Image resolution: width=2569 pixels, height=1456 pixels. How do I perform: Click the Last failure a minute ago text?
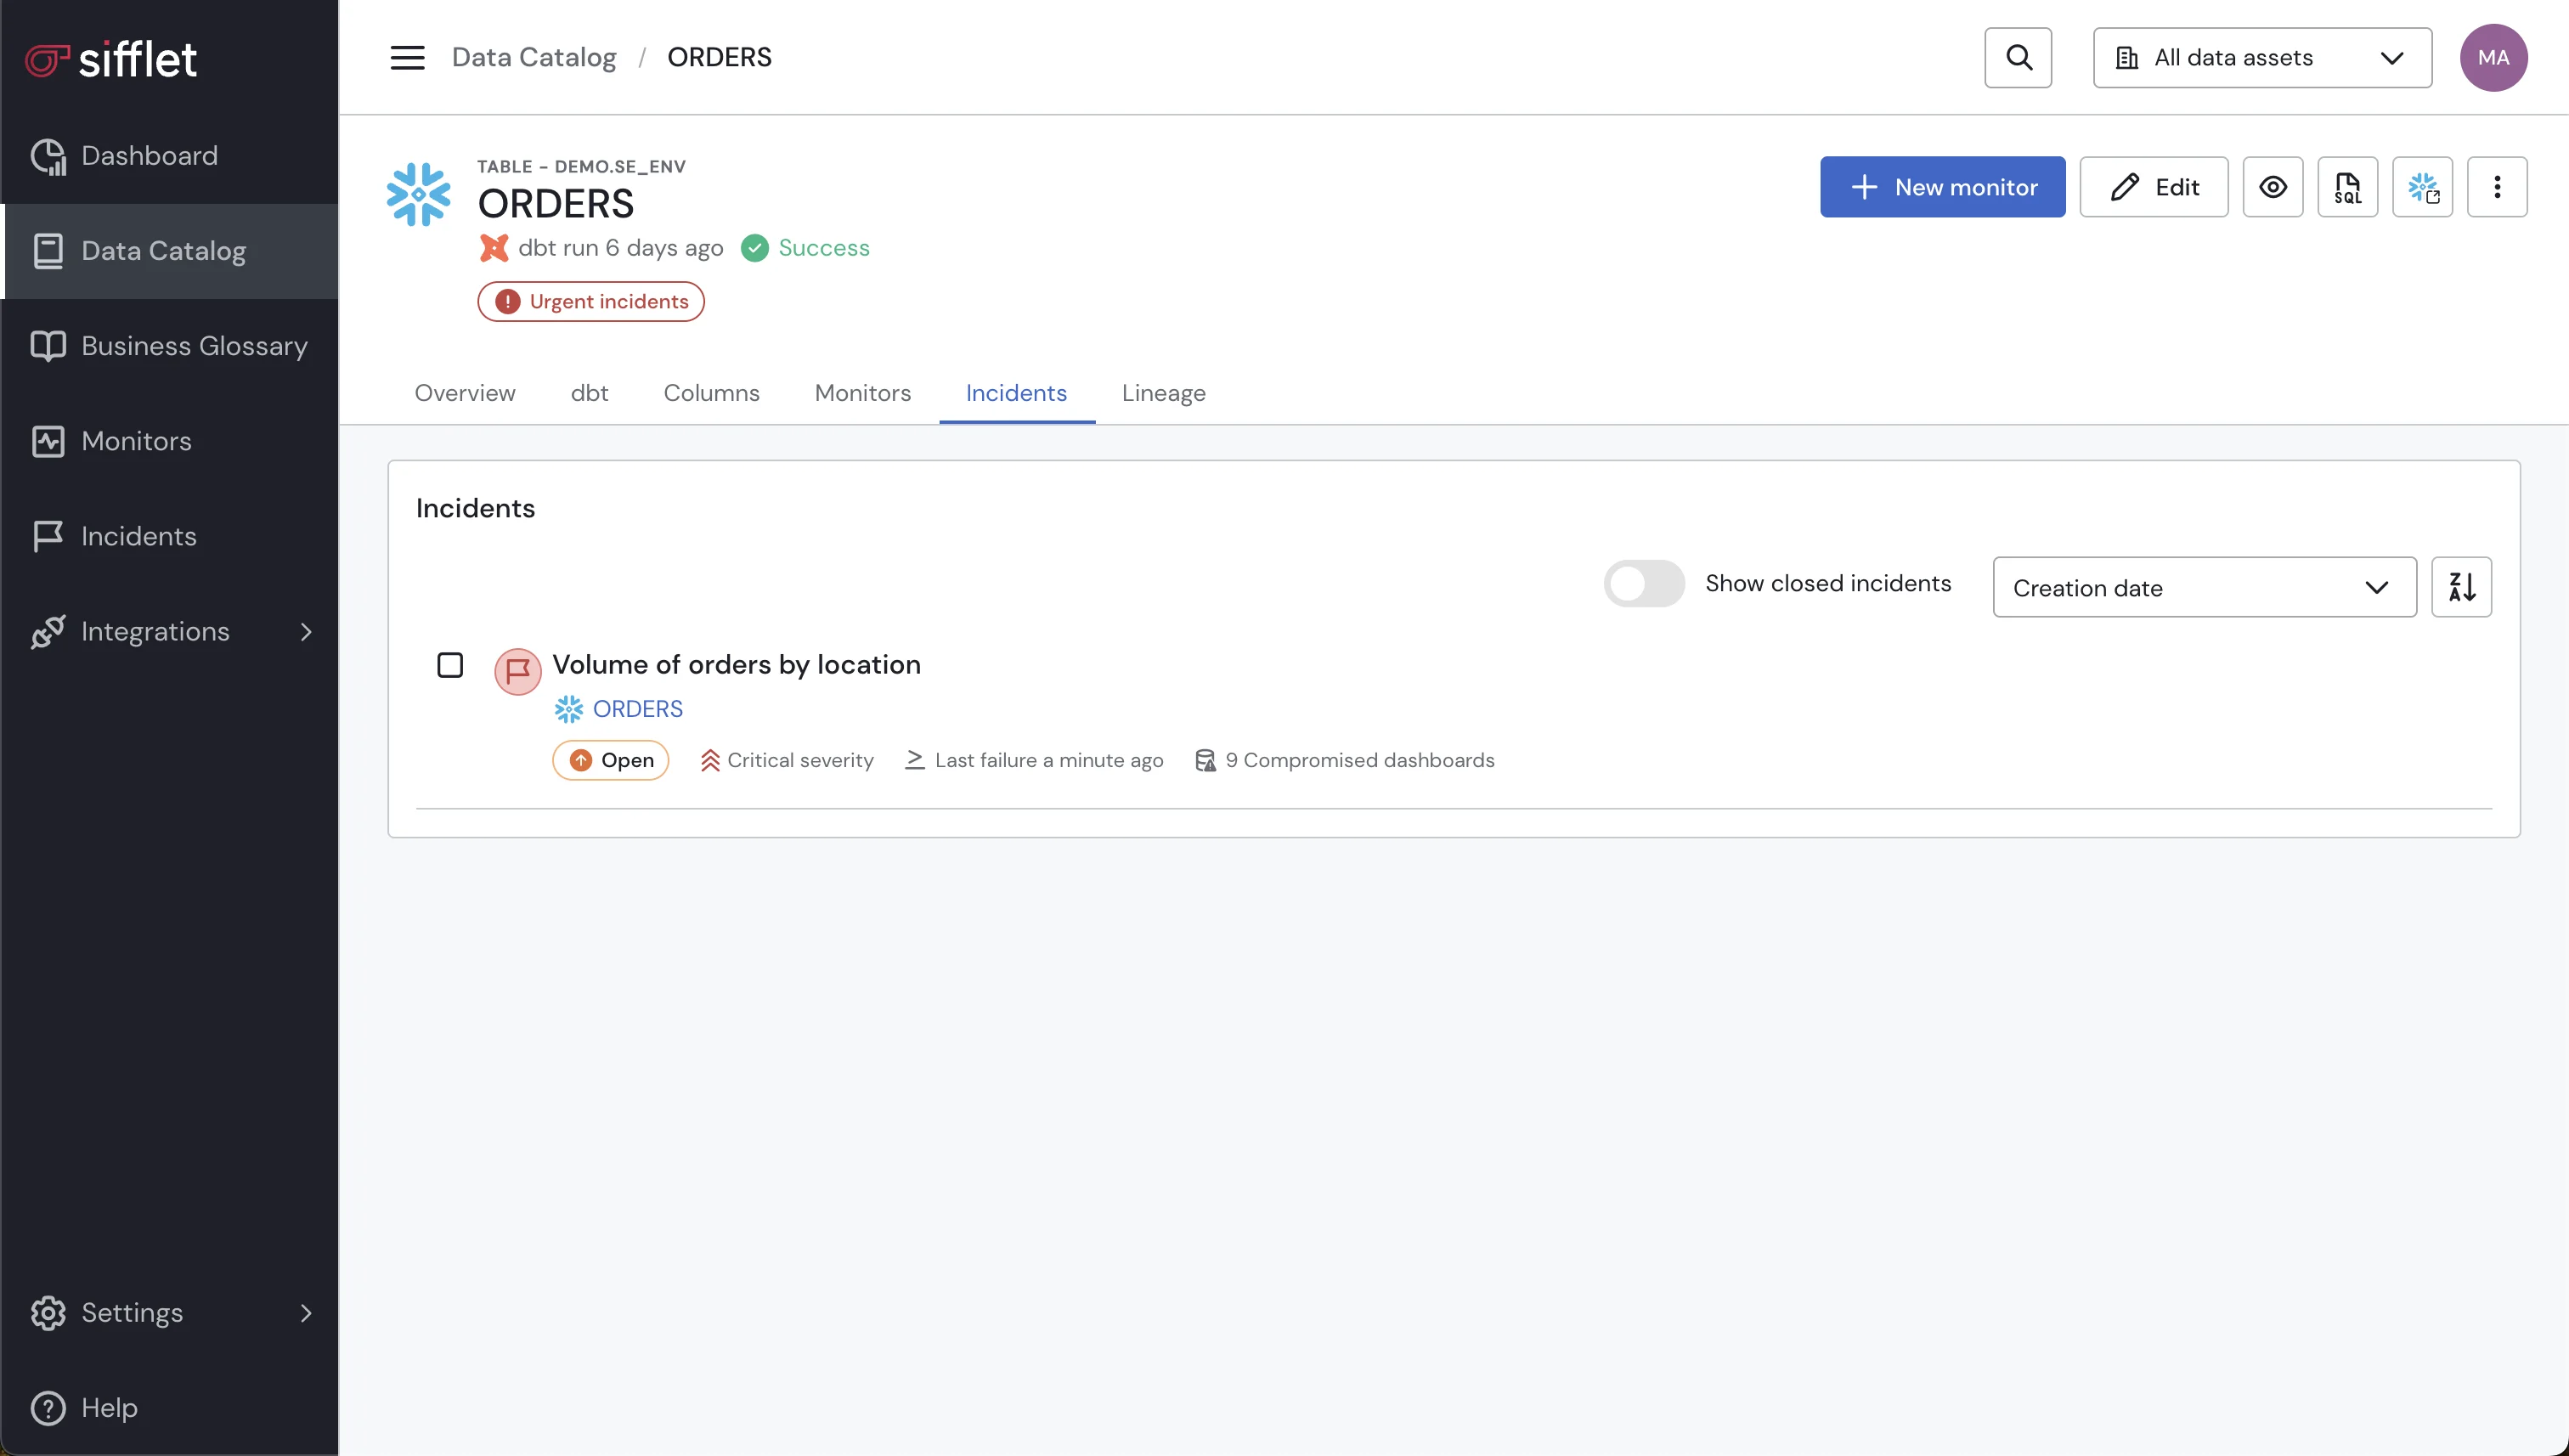pos(1049,760)
